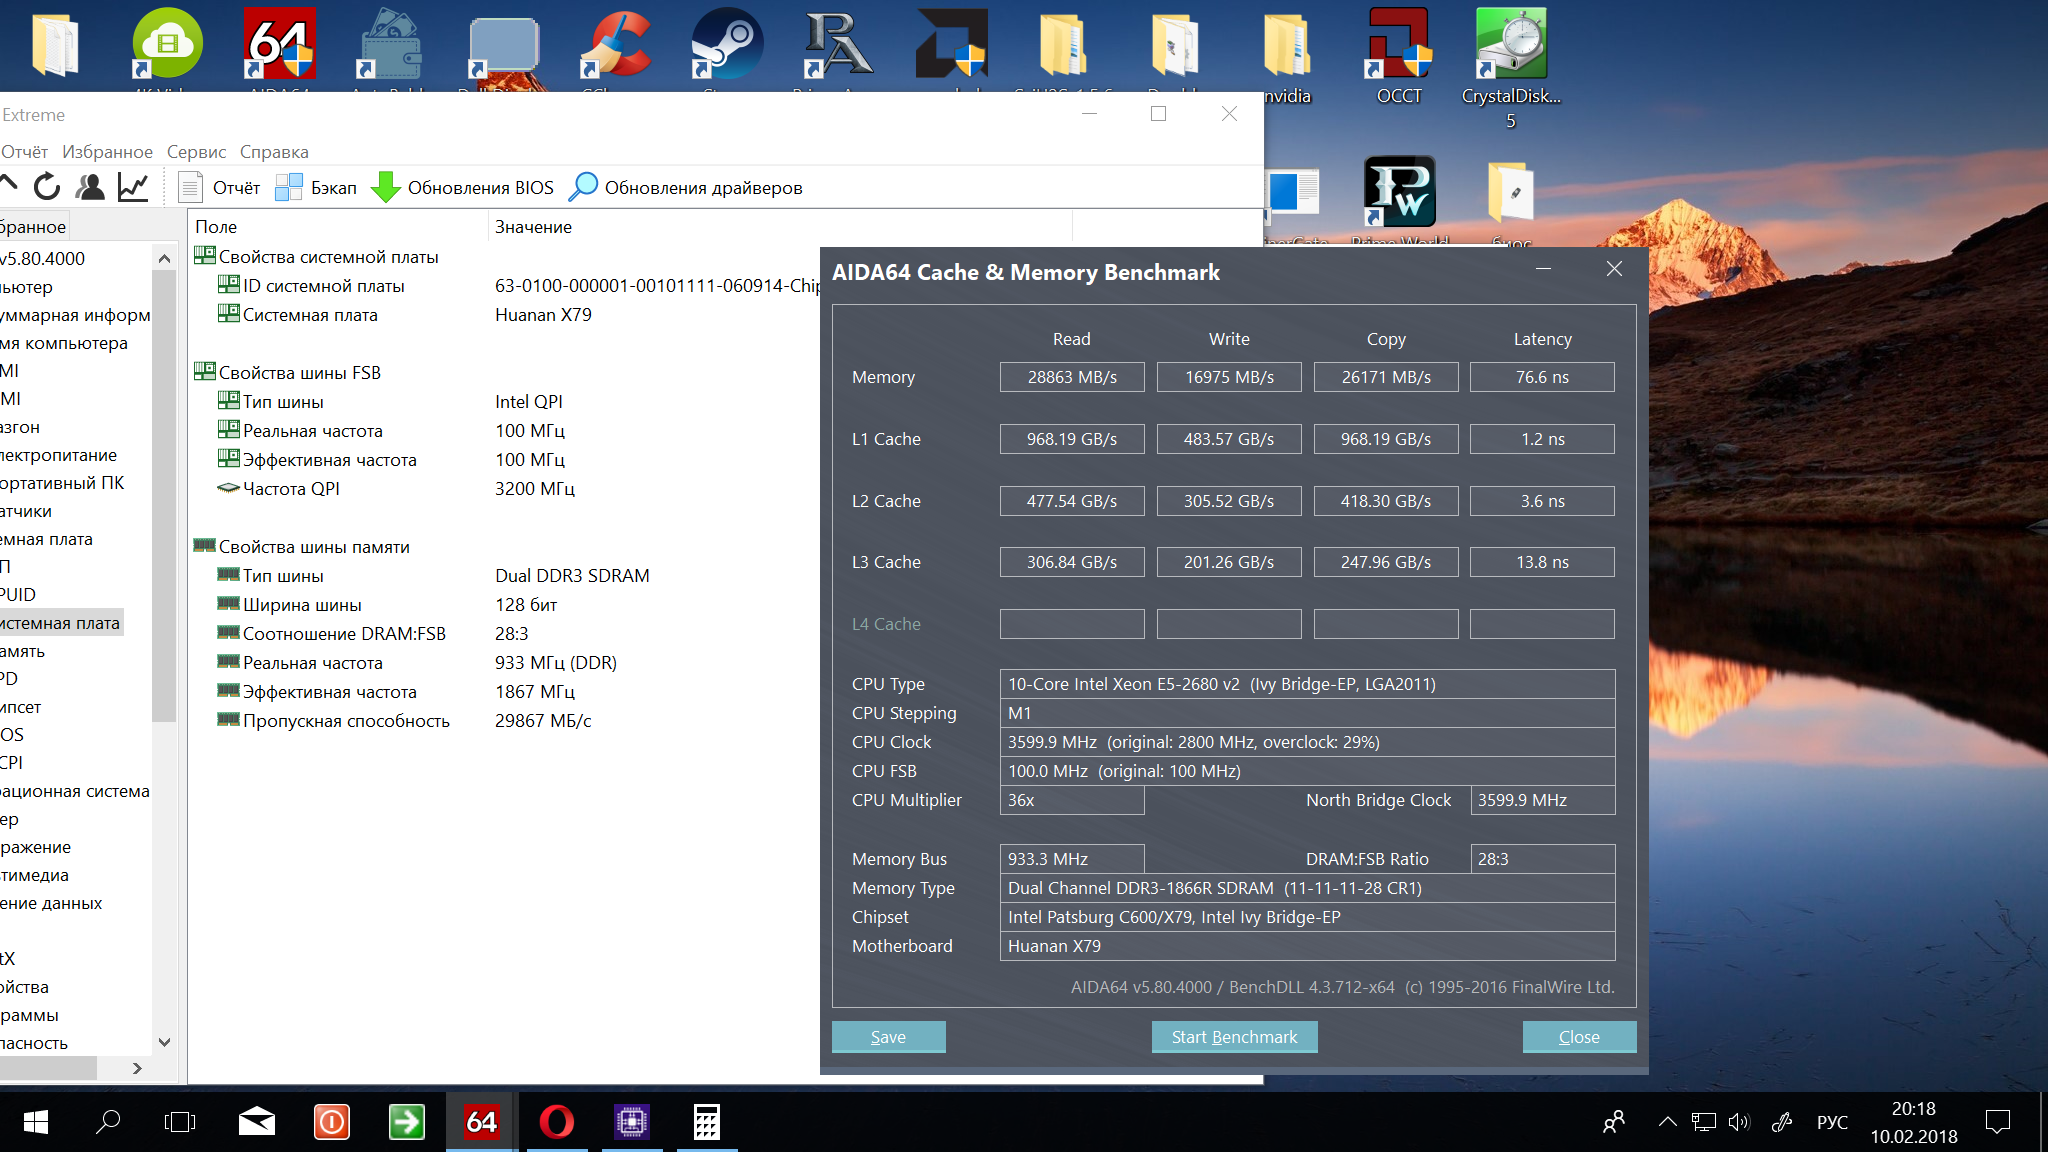Click AIDA64 icon in the taskbar
The image size is (2048, 1152).
click(x=481, y=1122)
